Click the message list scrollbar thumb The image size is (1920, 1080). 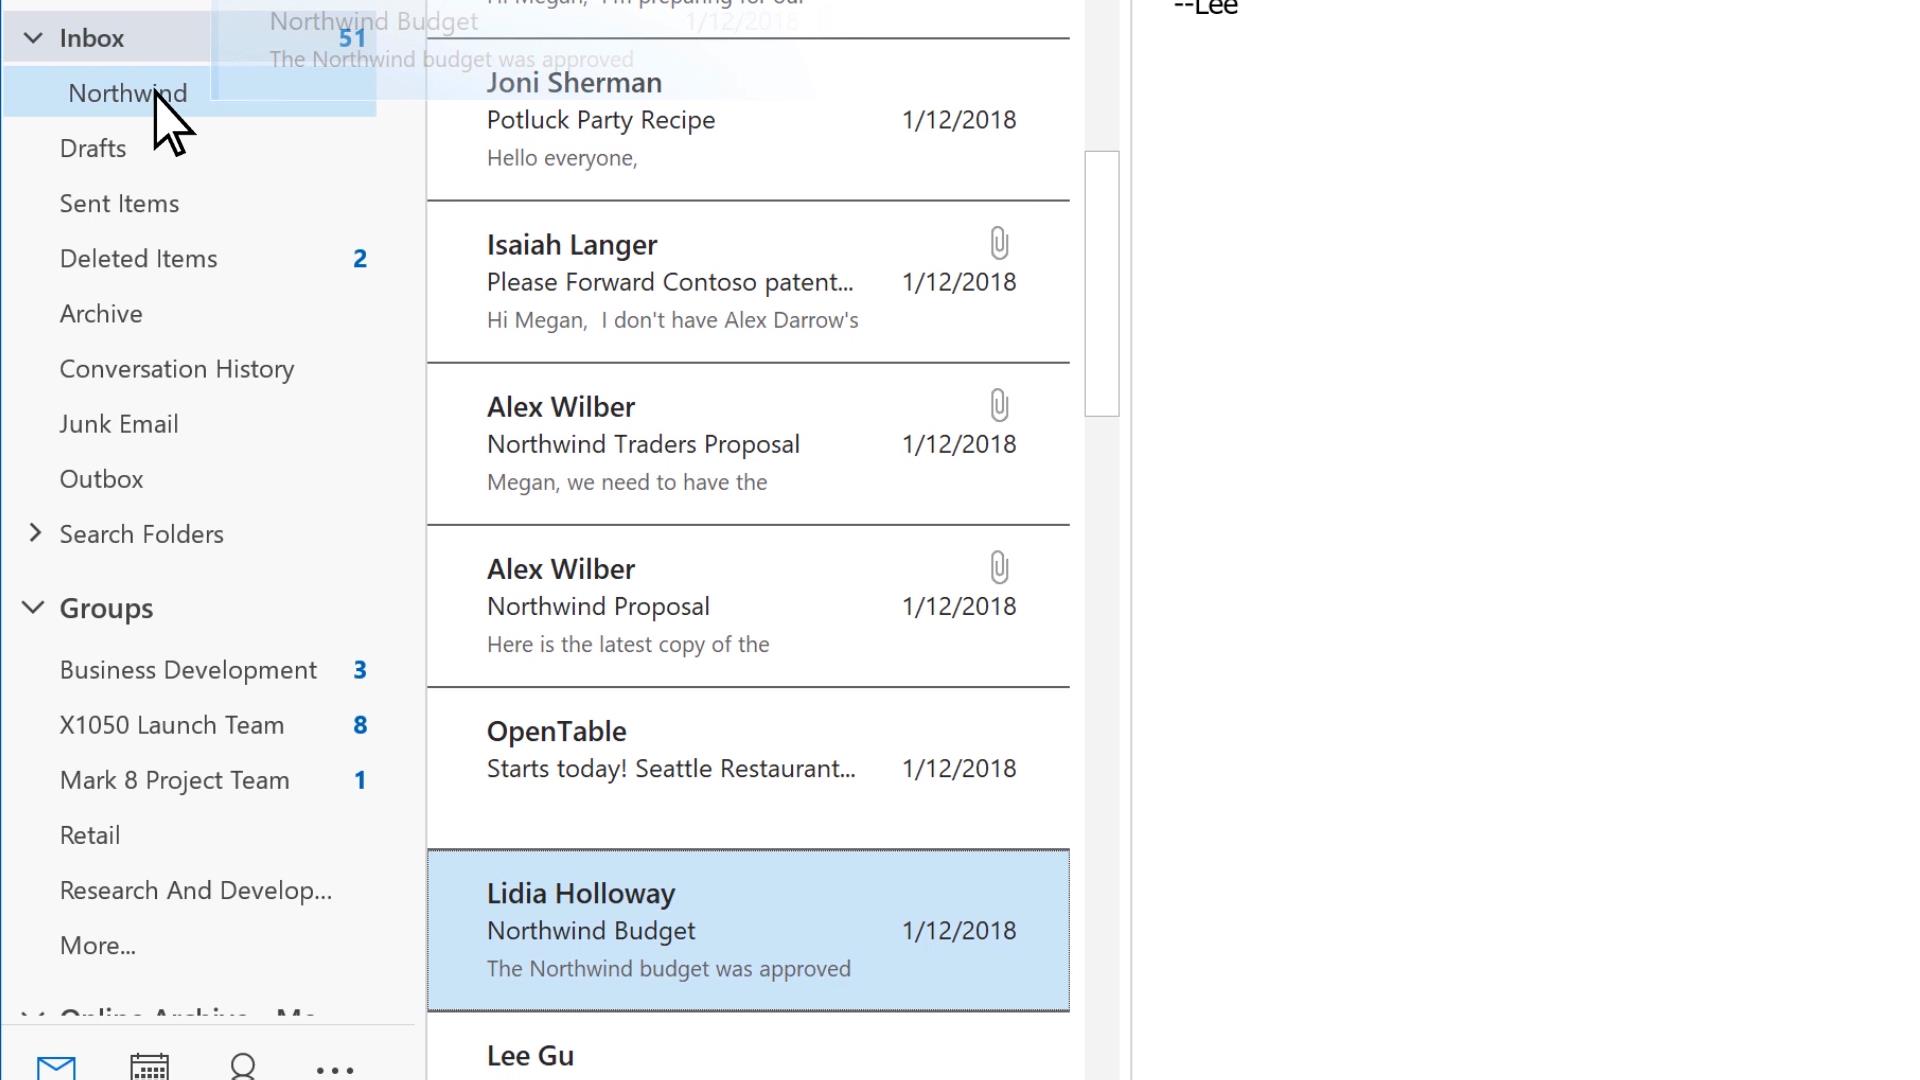coord(1102,283)
